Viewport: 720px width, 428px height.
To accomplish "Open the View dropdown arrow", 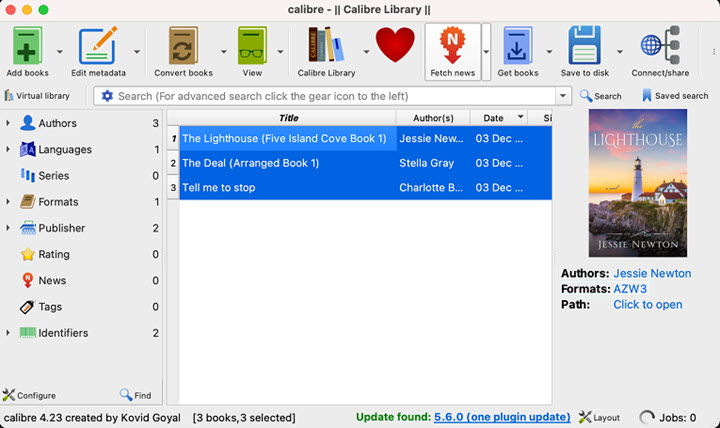I will tap(280, 51).
